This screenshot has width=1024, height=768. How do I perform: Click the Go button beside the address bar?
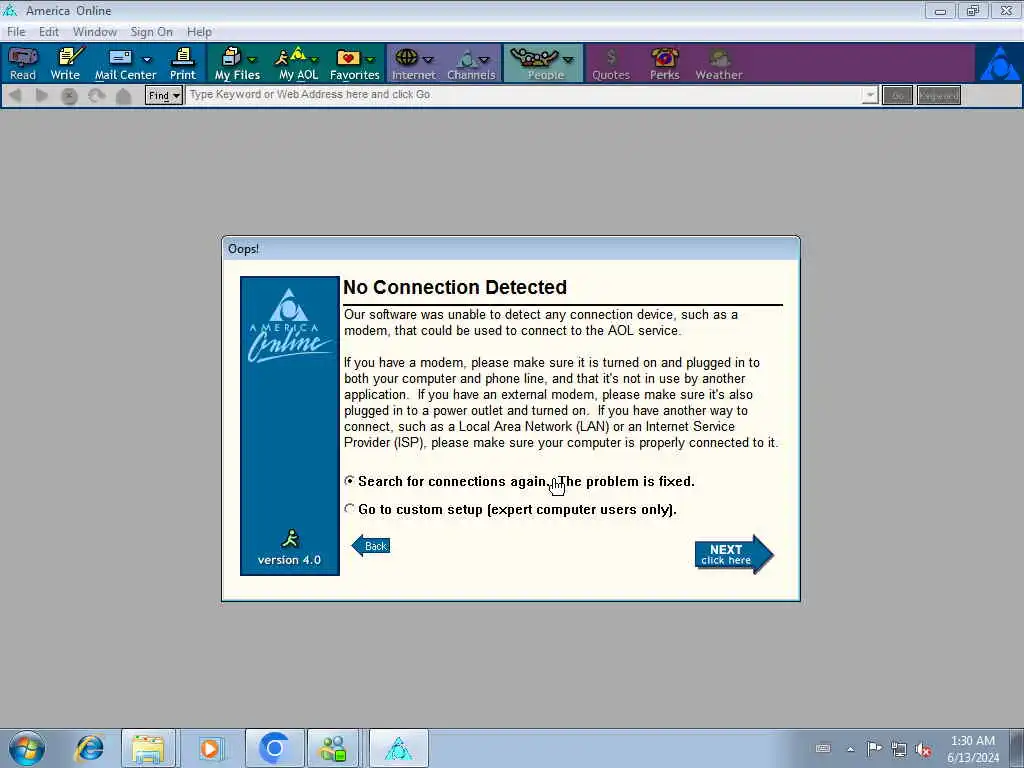897,95
